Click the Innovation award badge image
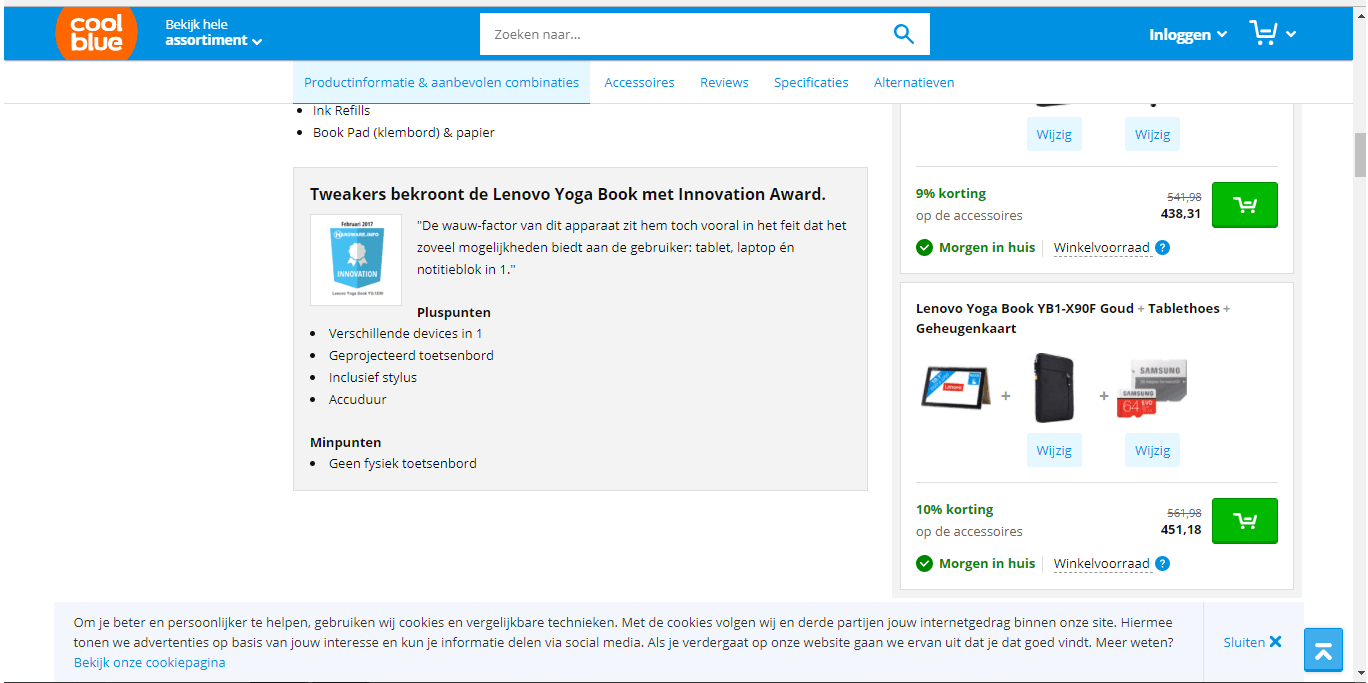The image size is (1368, 683). (356, 260)
